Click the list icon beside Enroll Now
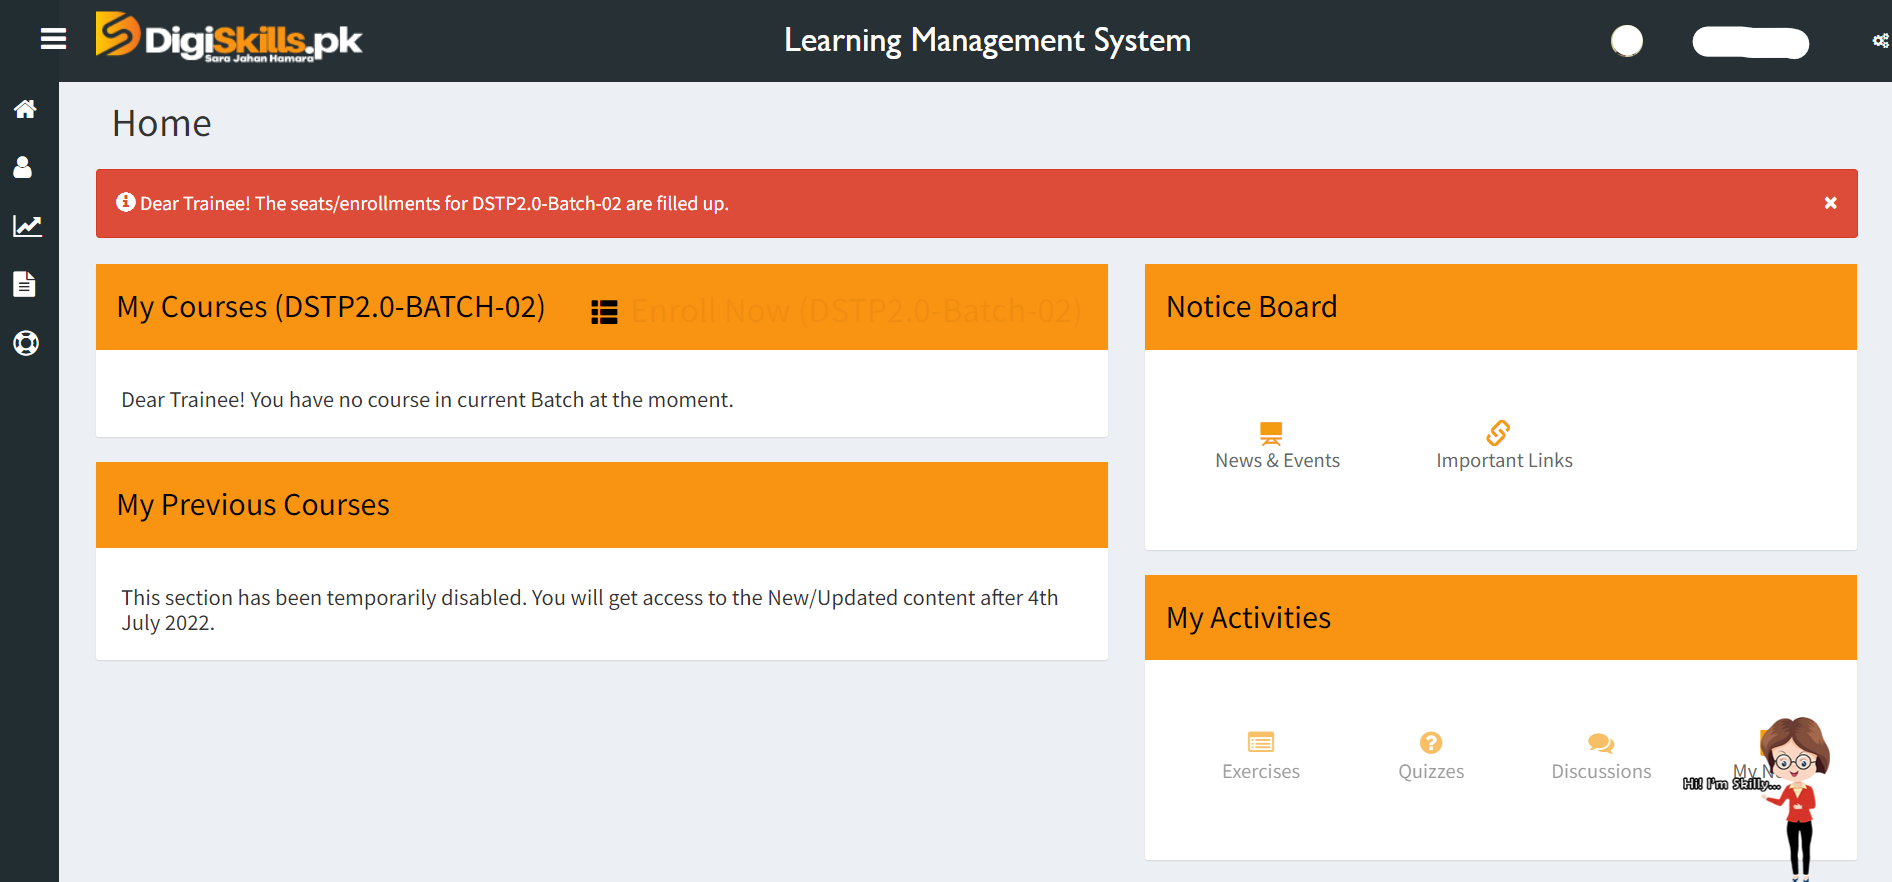 [604, 312]
